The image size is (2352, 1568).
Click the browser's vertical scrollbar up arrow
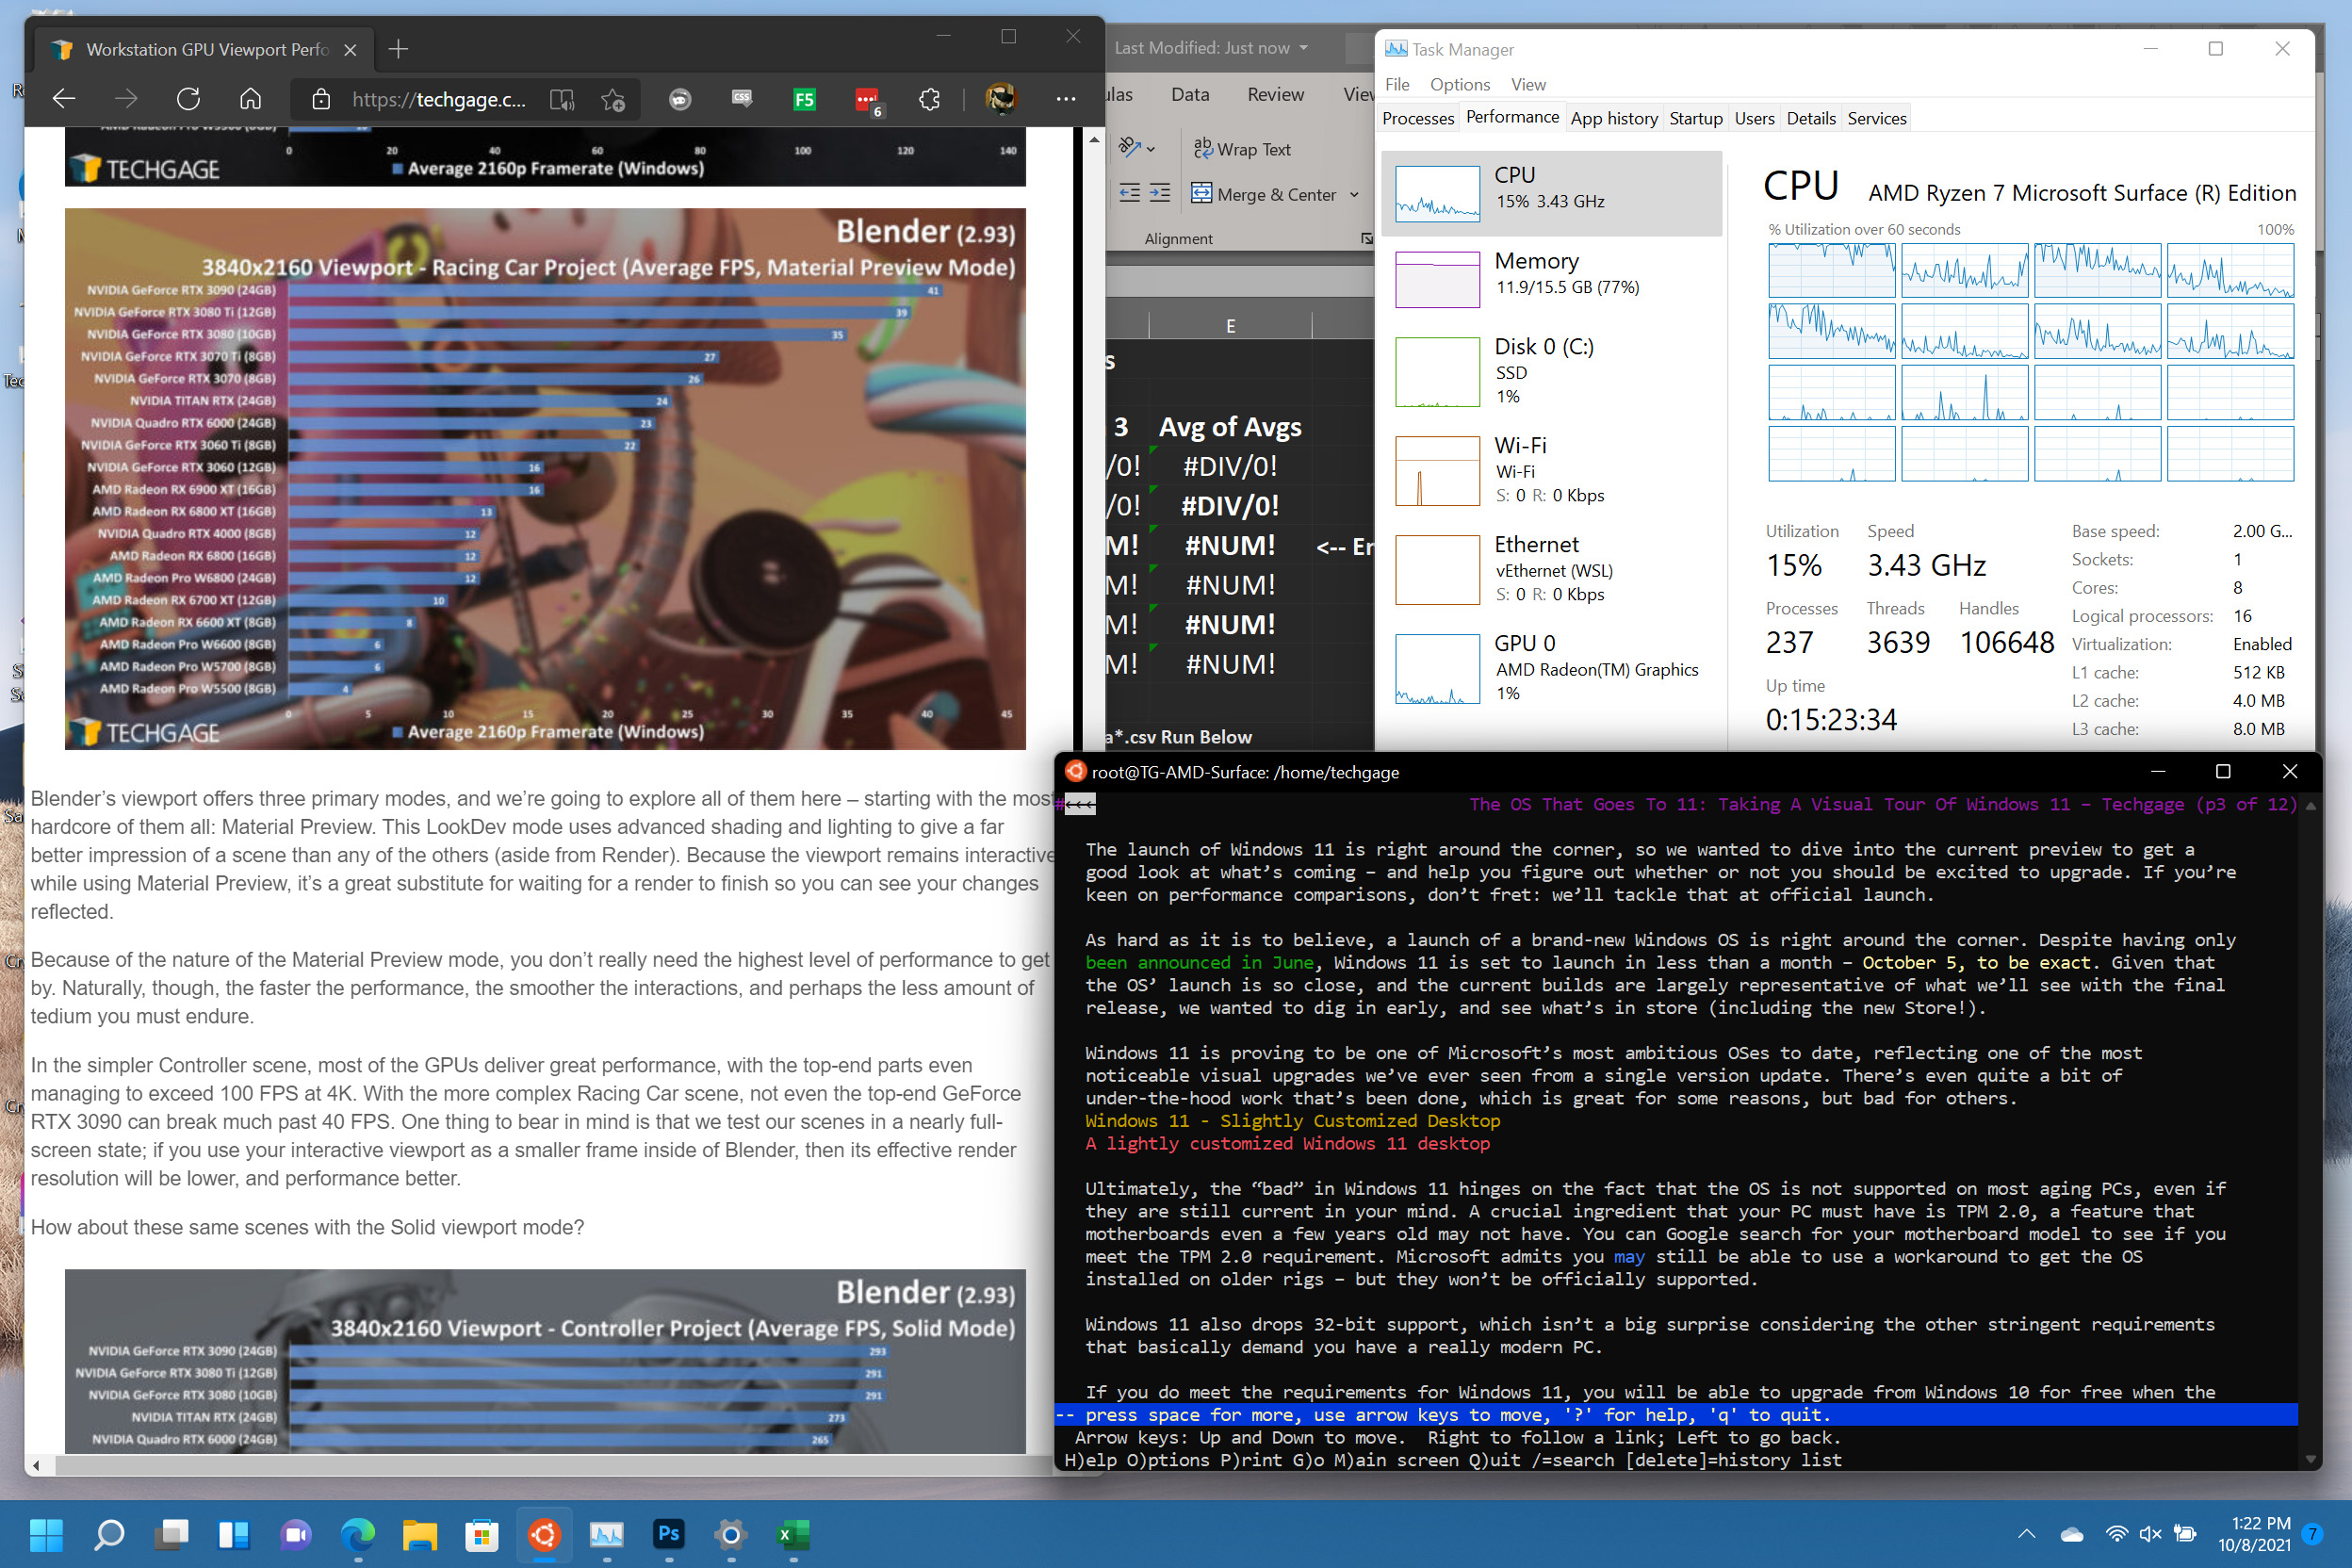pos(1094,140)
